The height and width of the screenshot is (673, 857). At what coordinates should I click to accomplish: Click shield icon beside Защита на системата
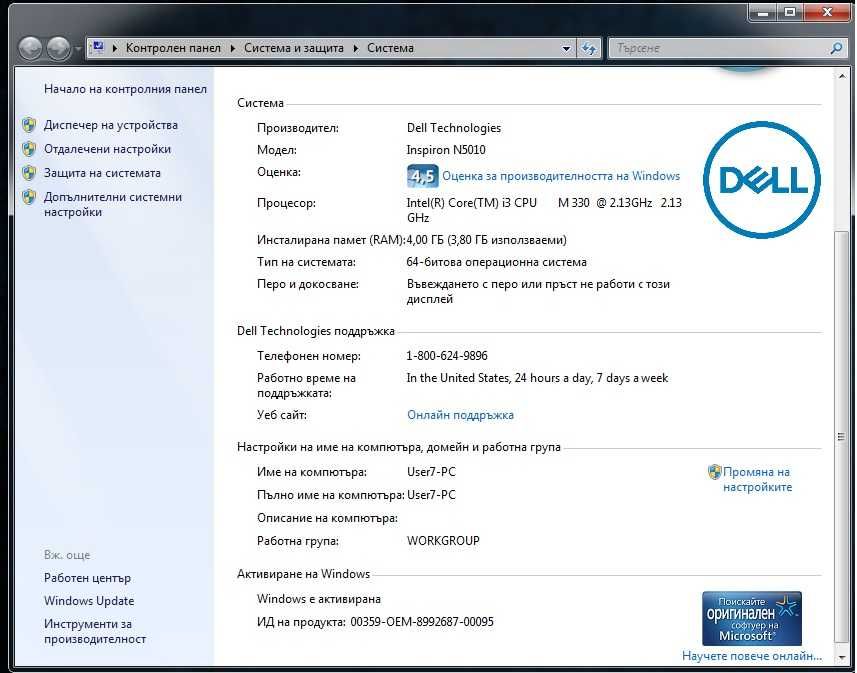[29, 173]
